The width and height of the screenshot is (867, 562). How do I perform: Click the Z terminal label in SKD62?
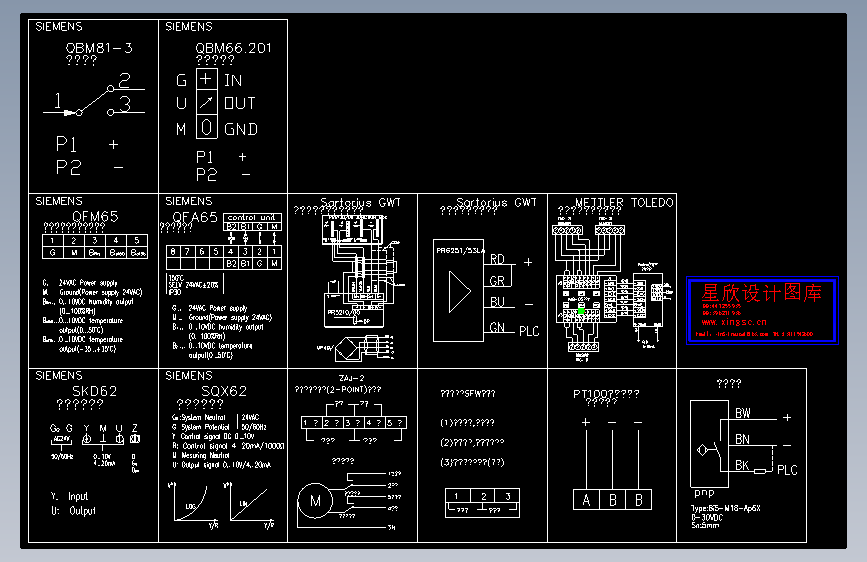134,429
